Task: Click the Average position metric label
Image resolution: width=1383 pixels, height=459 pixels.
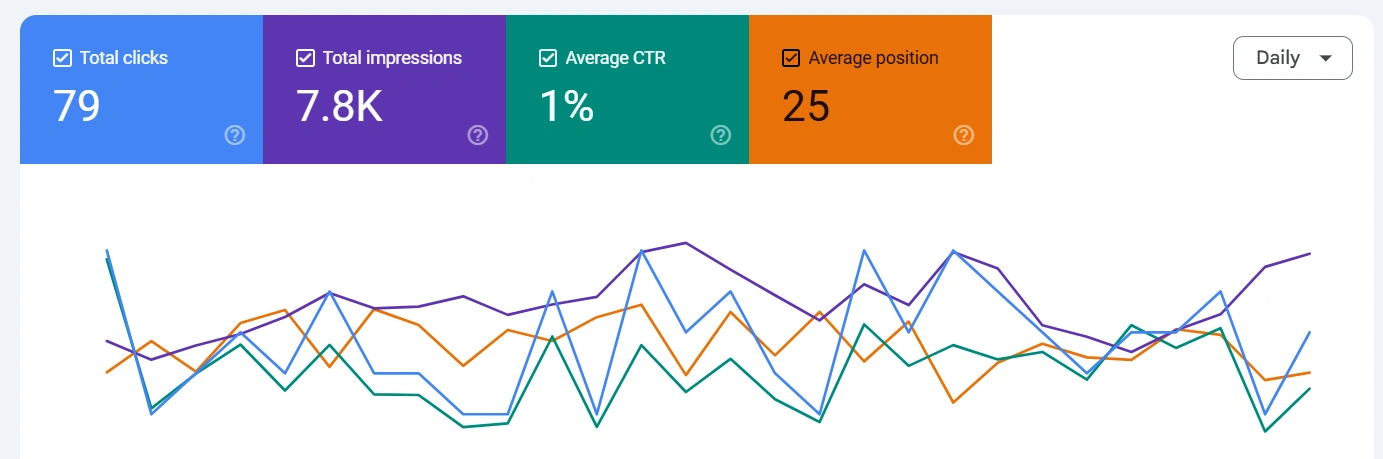Action: (x=873, y=58)
